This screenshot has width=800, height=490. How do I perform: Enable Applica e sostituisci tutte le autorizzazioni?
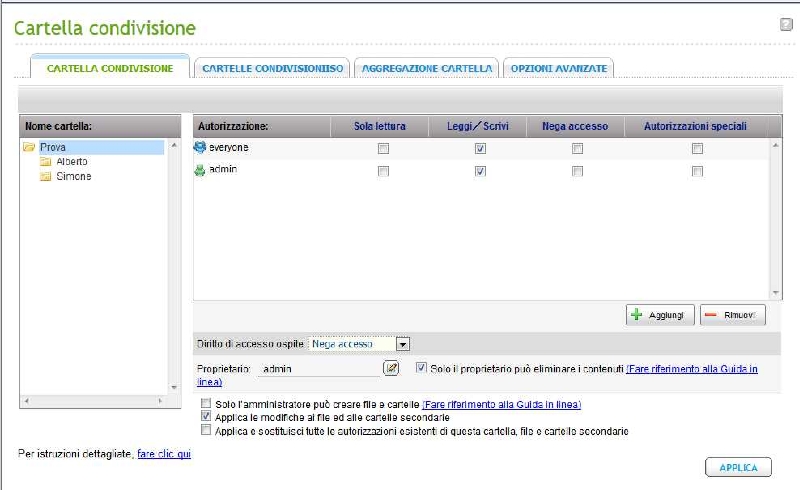point(206,431)
